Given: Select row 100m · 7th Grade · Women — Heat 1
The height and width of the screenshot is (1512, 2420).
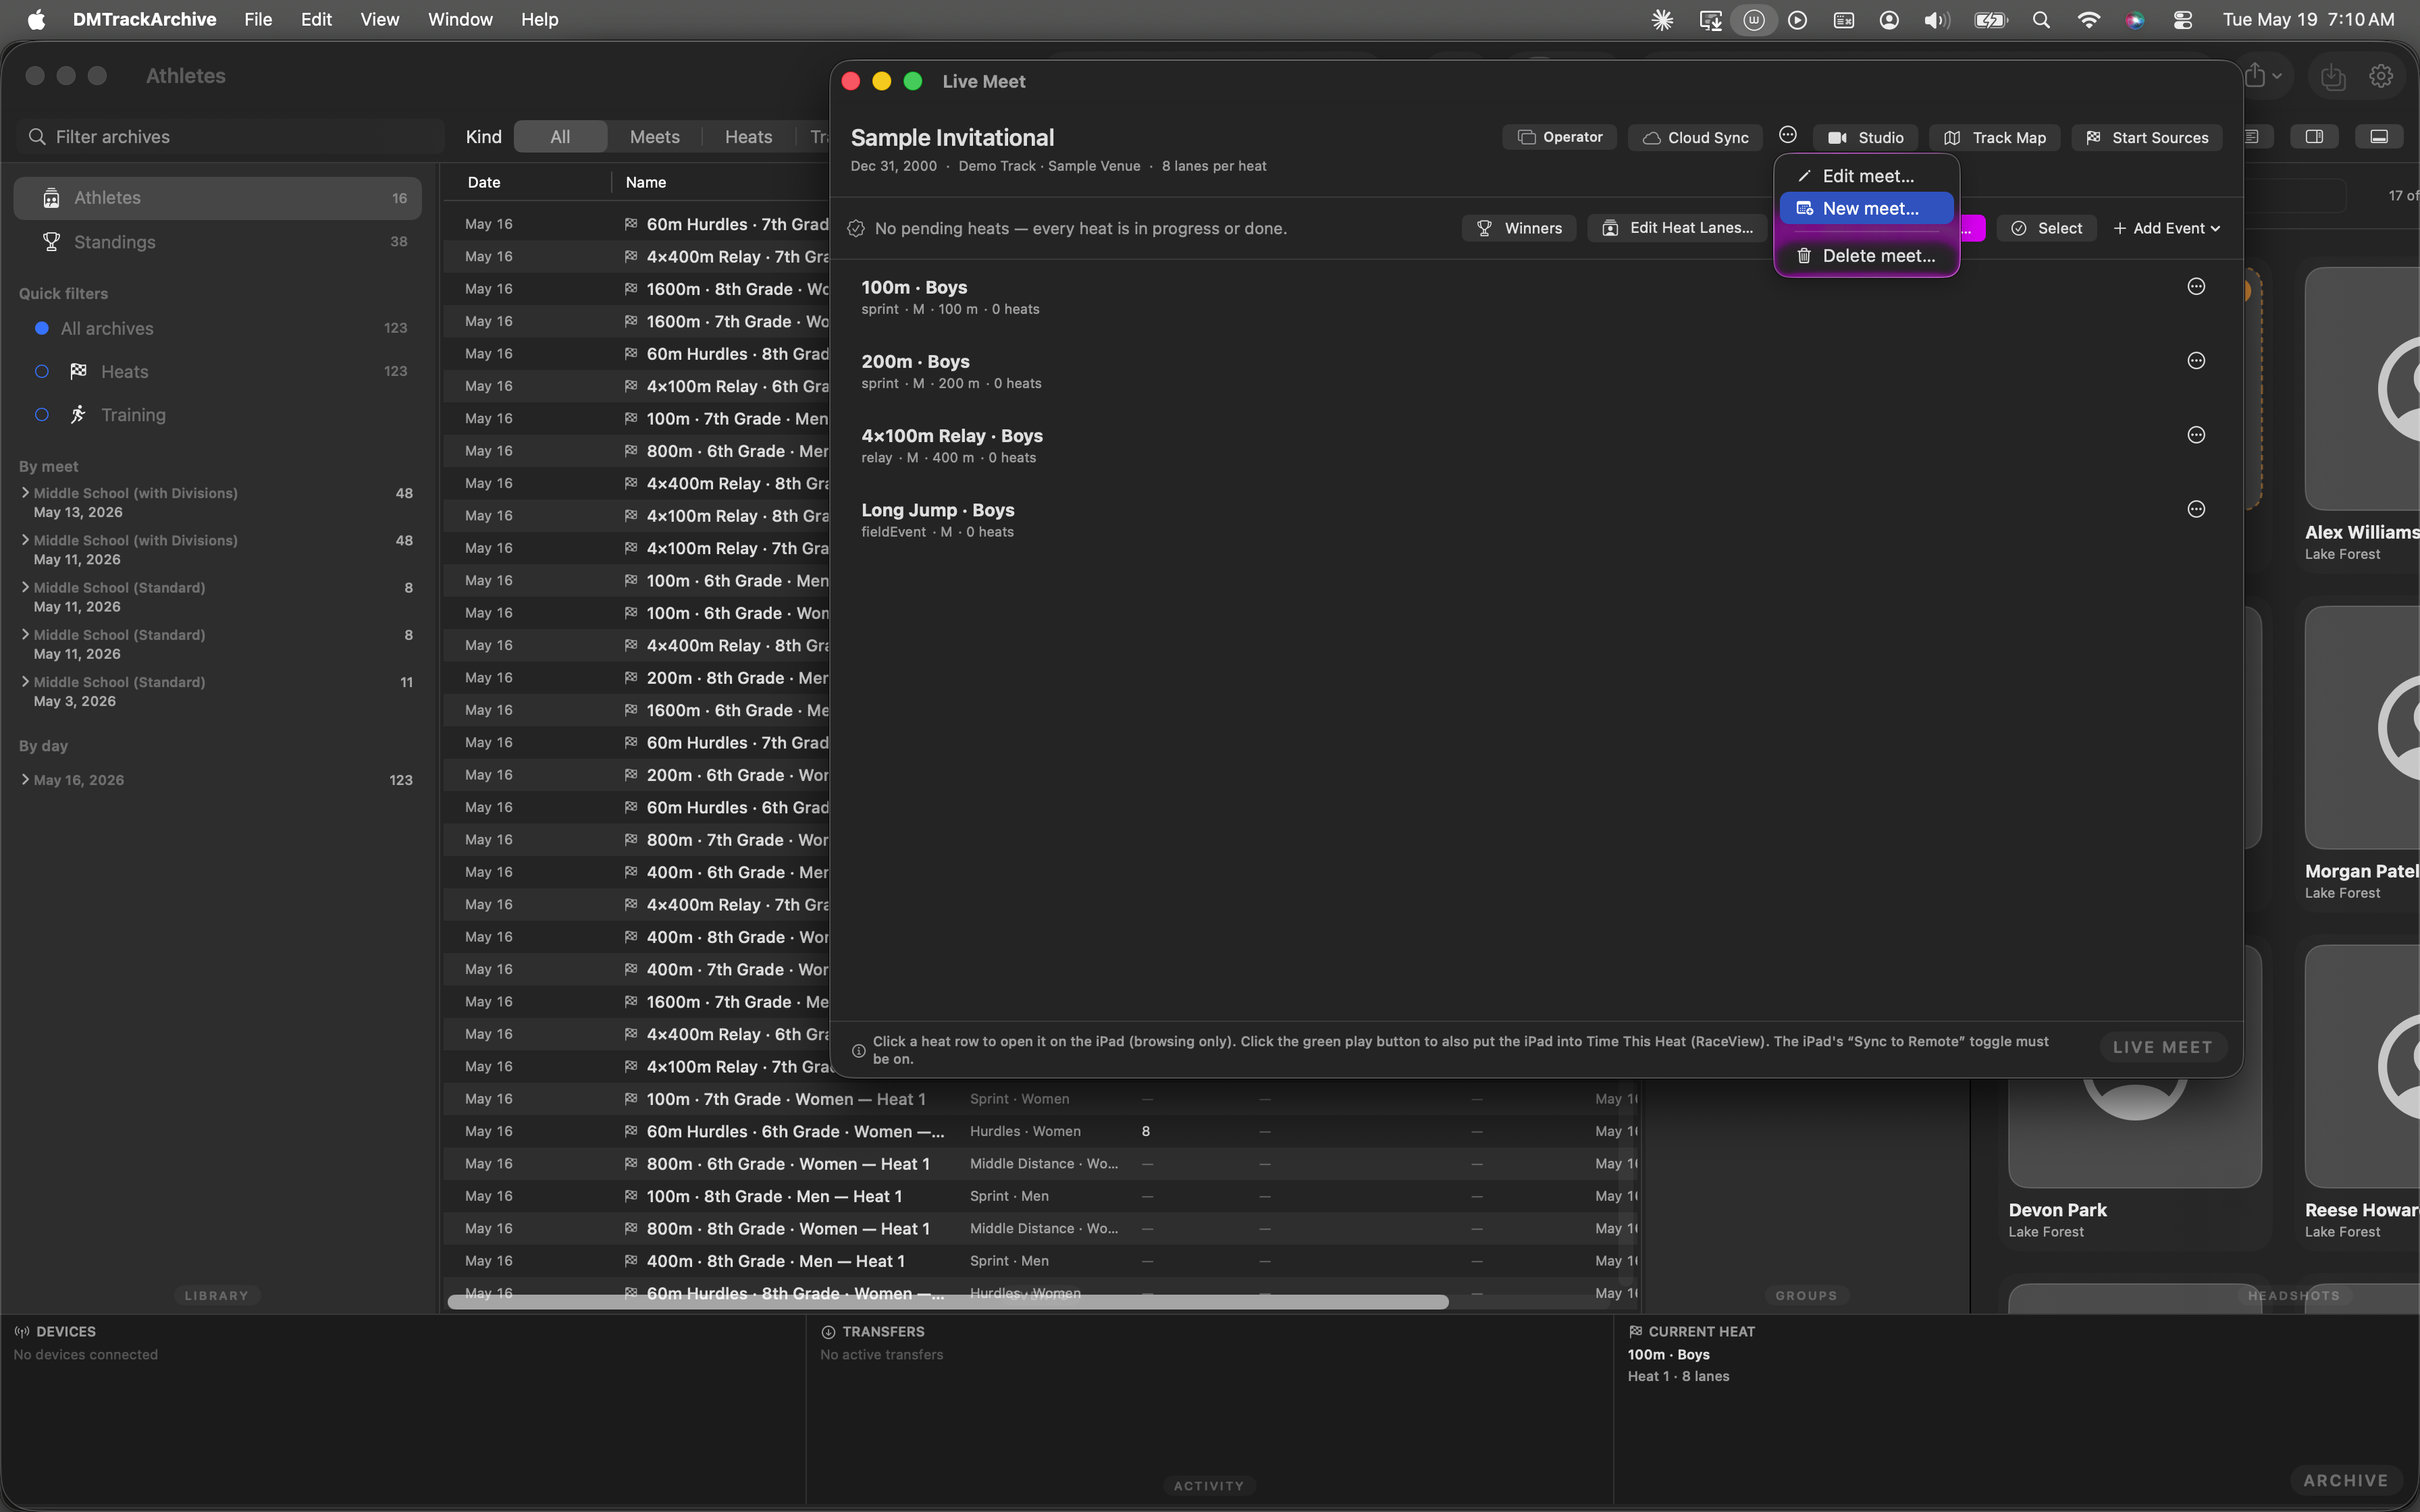Looking at the screenshot, I should tap(1040, 1099).
